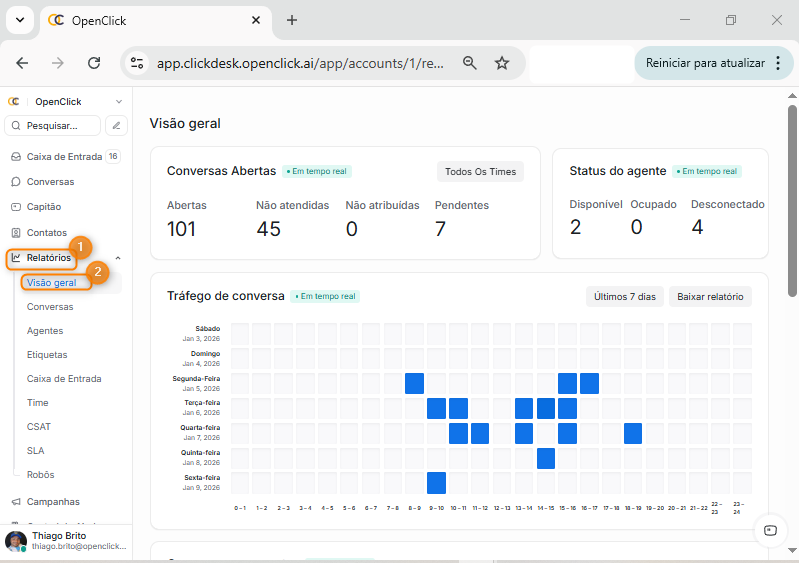Bookmark this page with star icon
Viewport: 799px width, 563px height.
[x=502, y=63]
